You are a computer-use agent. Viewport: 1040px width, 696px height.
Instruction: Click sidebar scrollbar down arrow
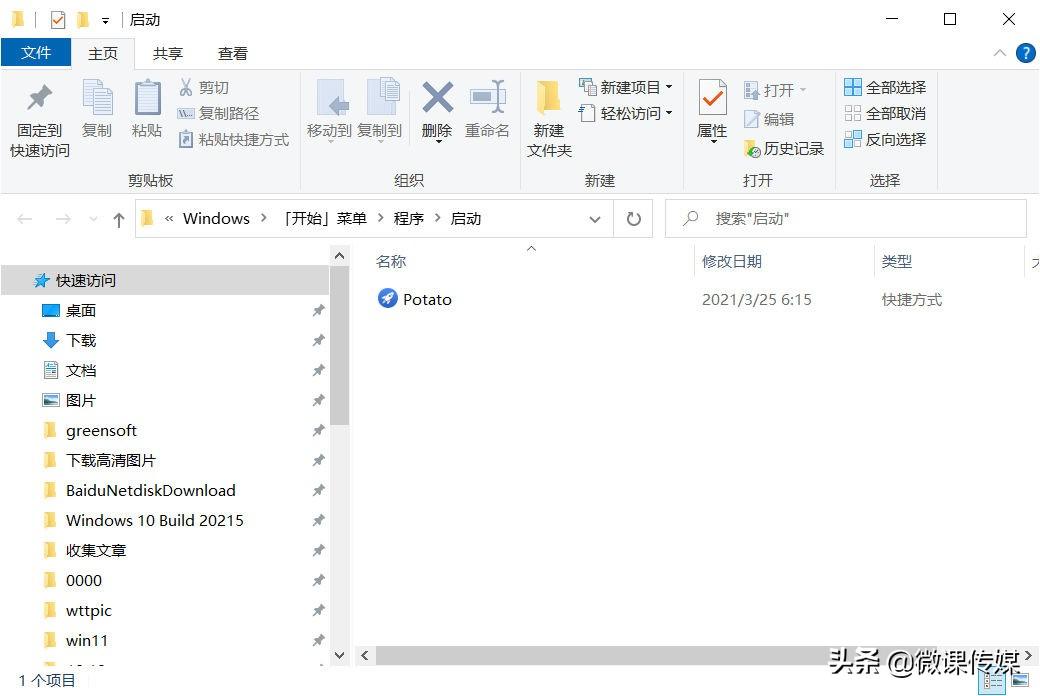[x=340, y=656]
